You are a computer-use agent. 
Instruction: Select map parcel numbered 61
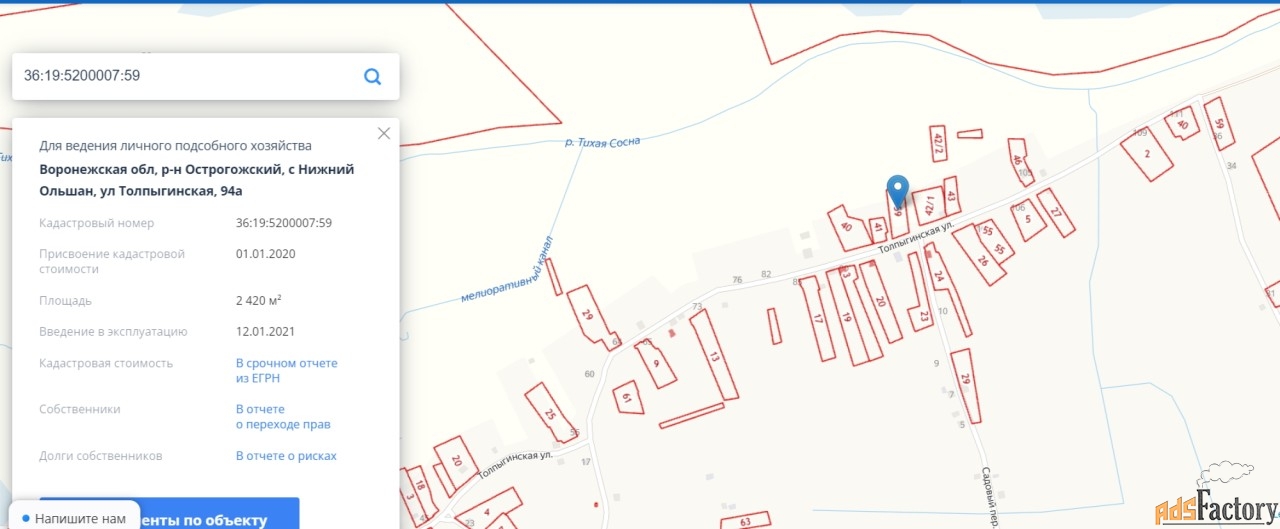click(627, 397)
